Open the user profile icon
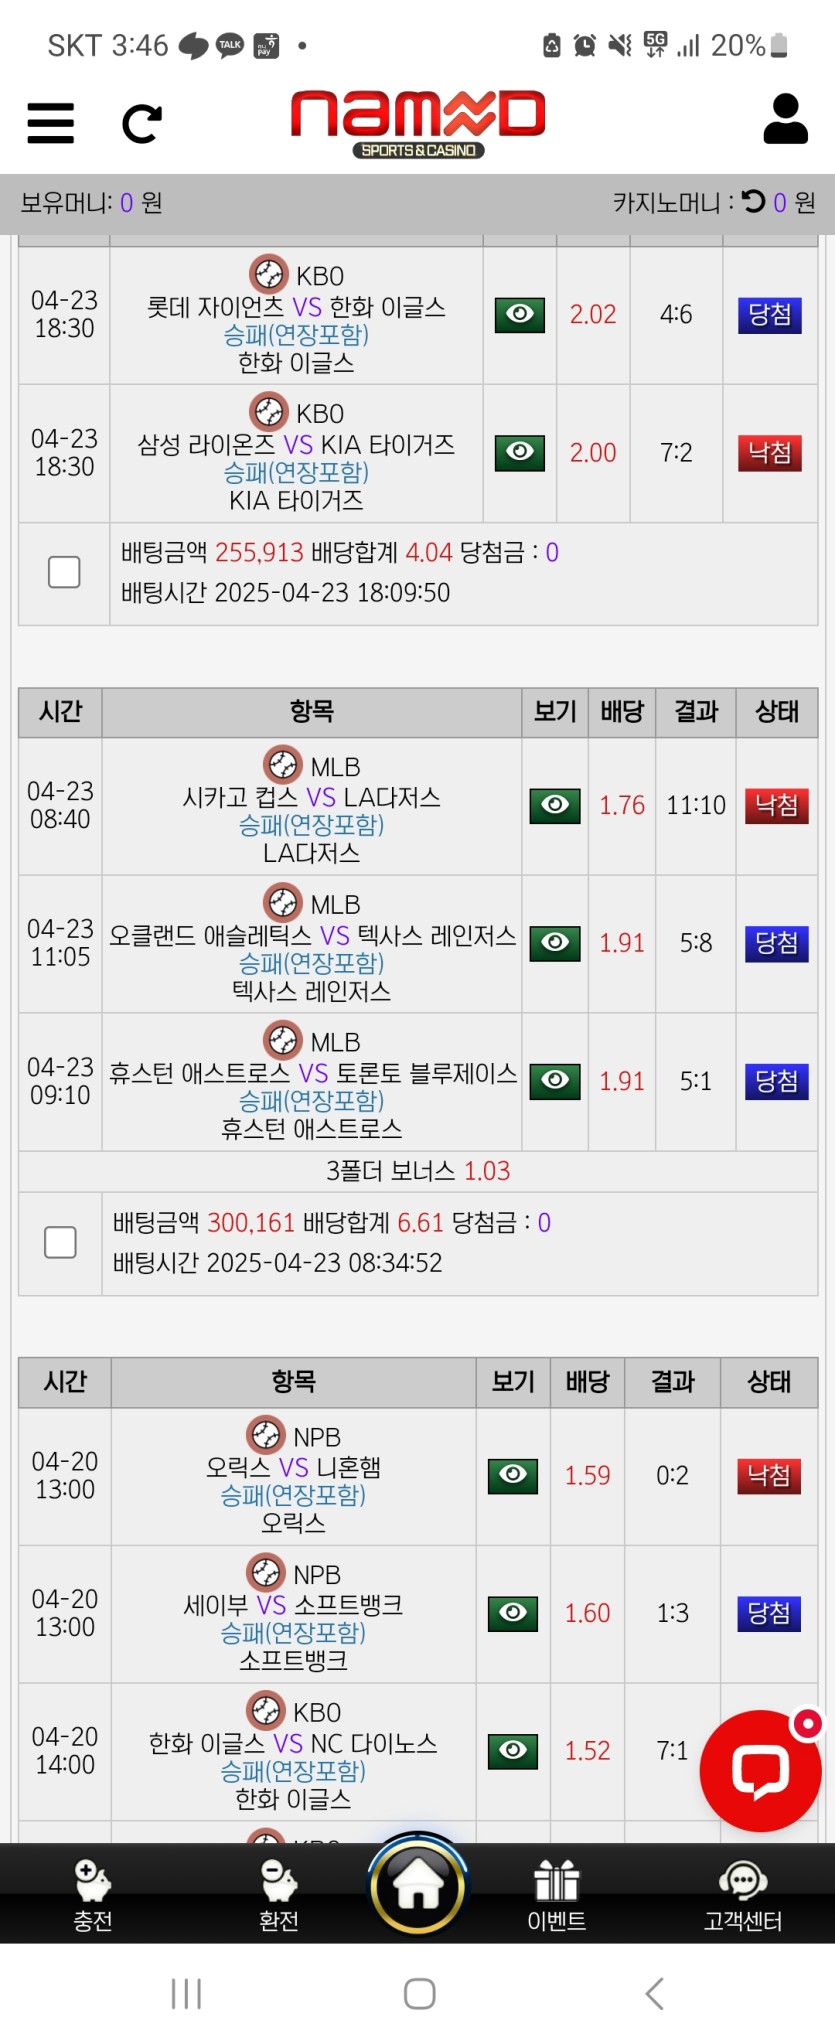This screenshot has width=835, height=2041. [785, 120]
